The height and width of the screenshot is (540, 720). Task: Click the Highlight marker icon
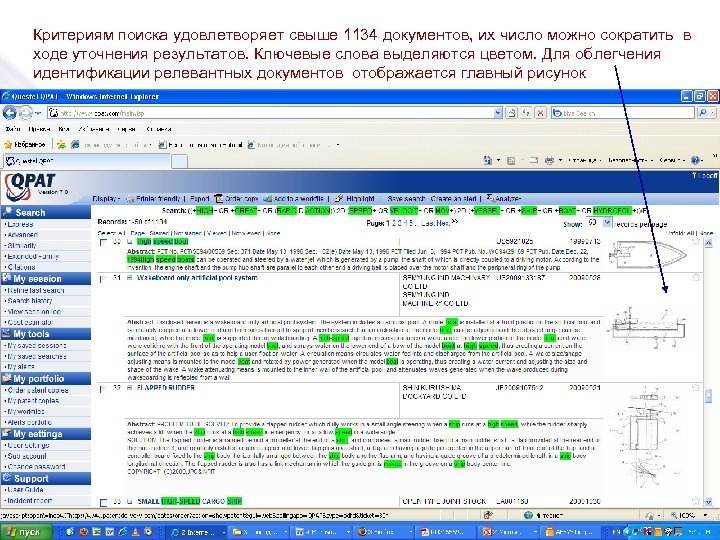point(339,199)
